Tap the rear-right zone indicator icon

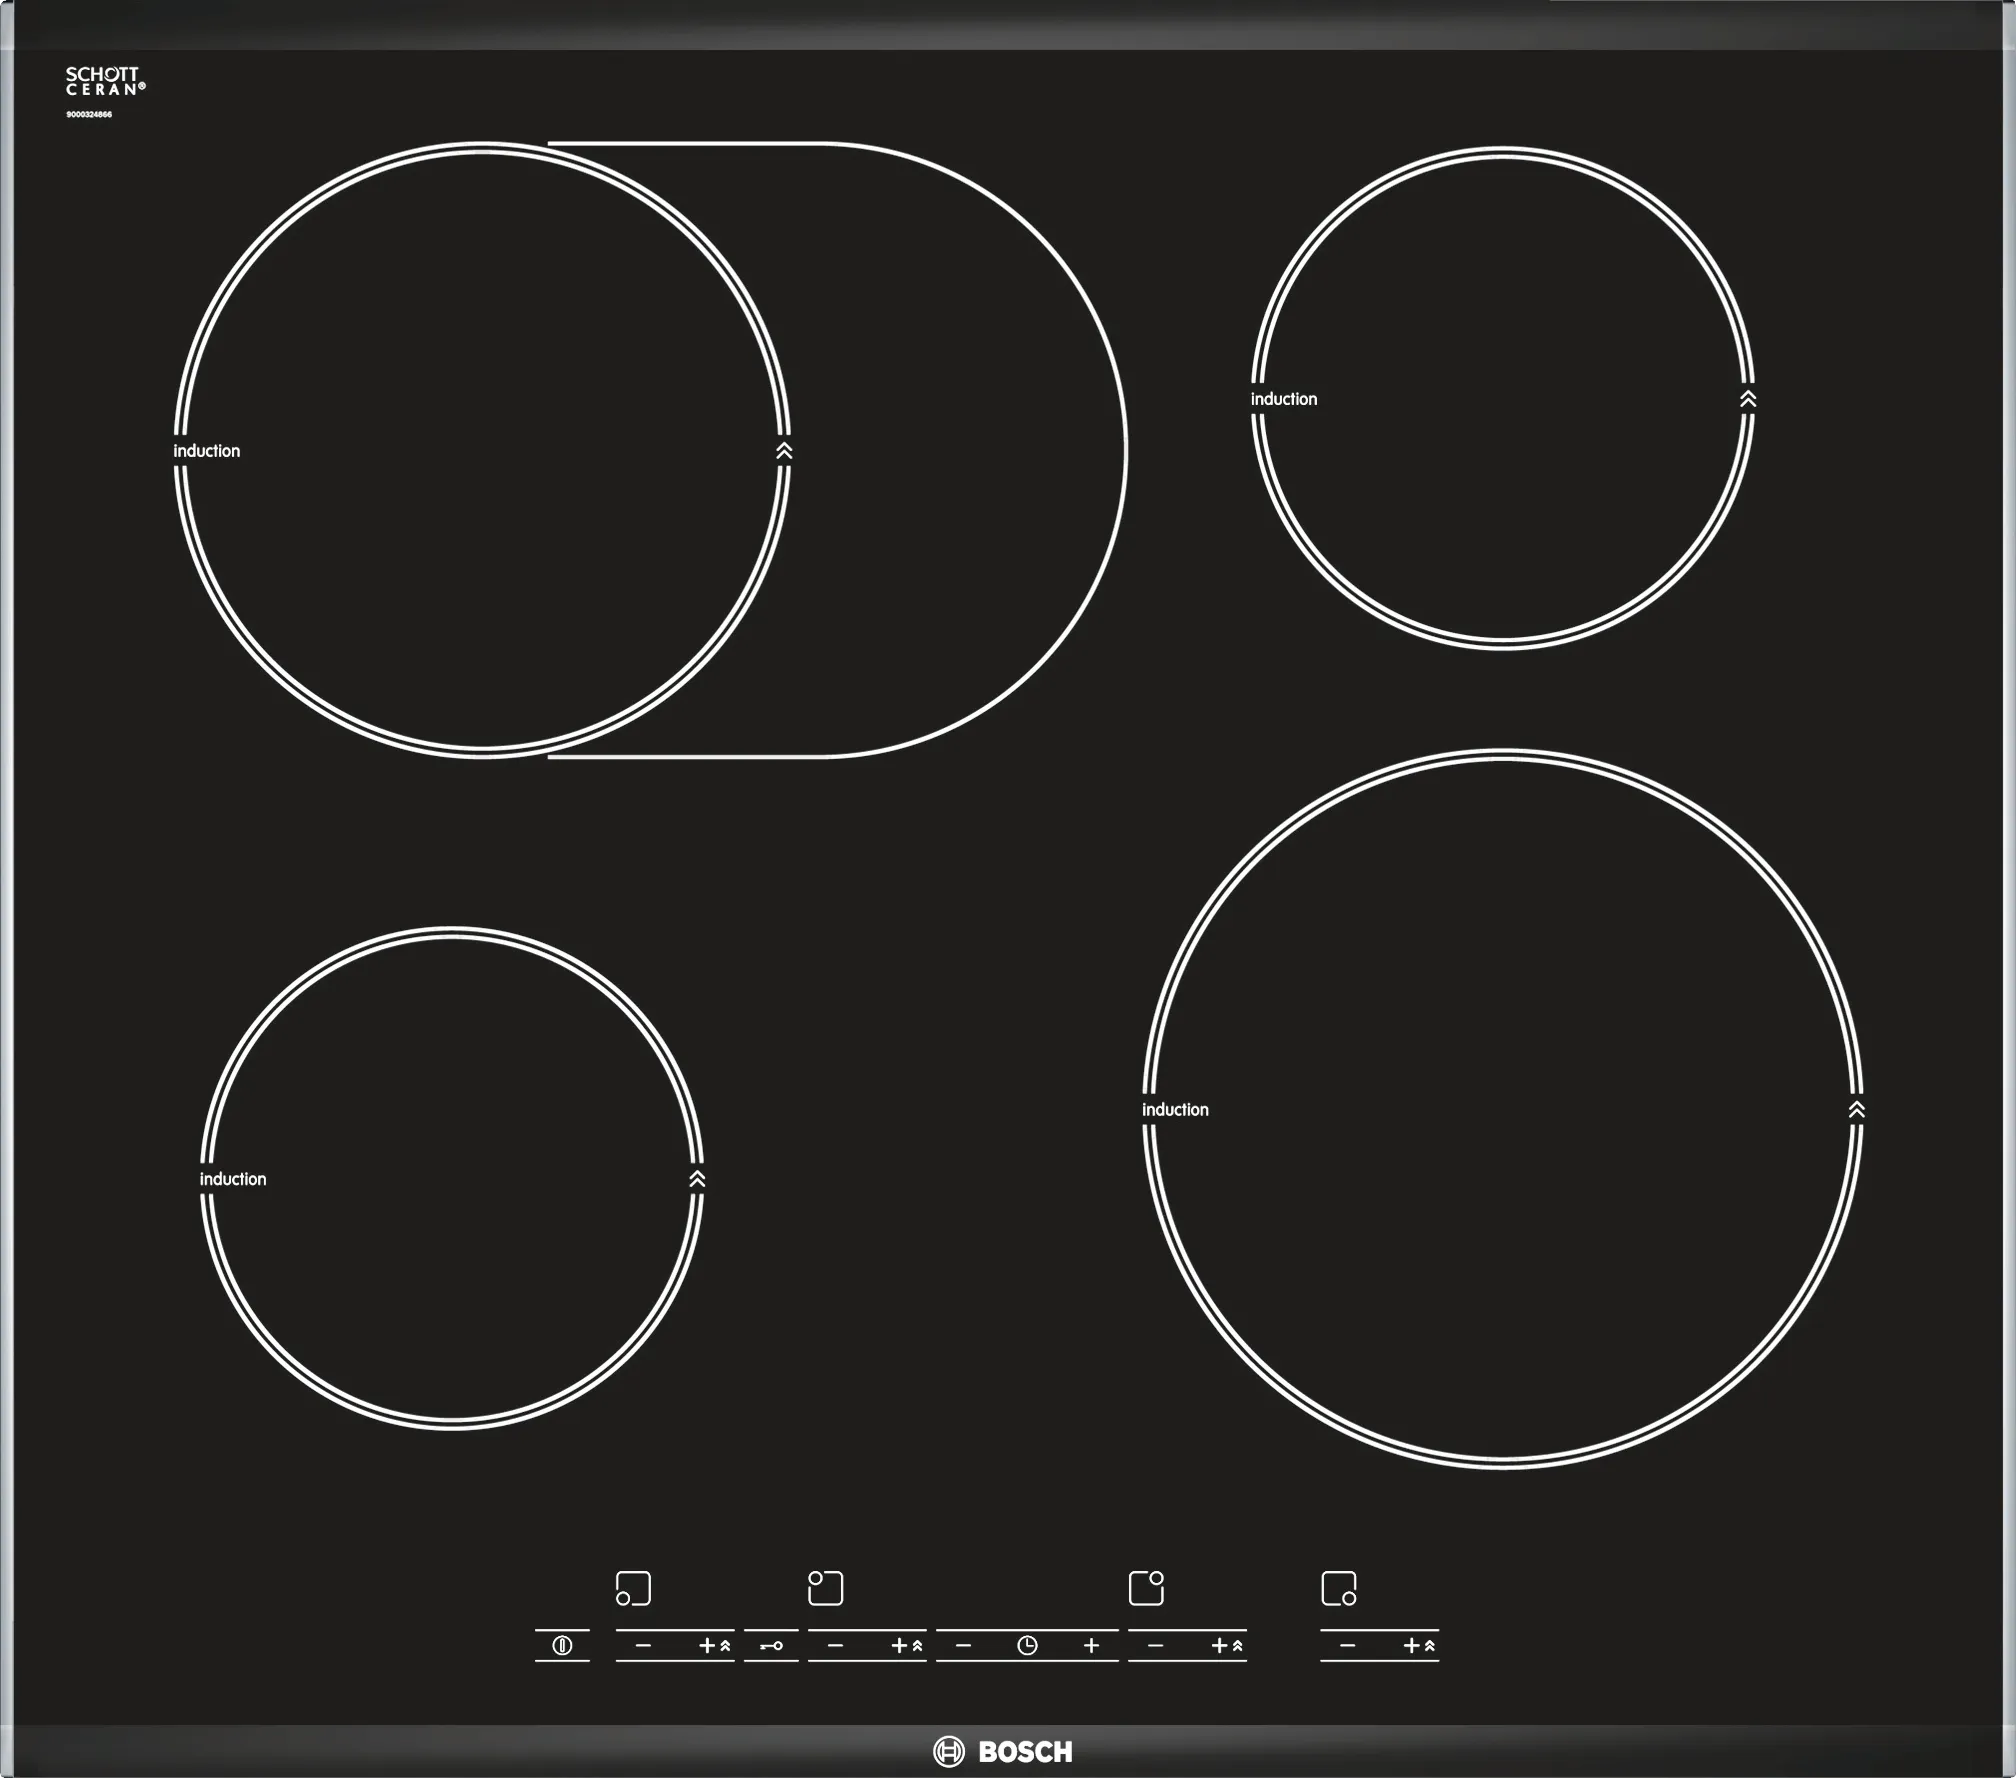point(1146,1588)
